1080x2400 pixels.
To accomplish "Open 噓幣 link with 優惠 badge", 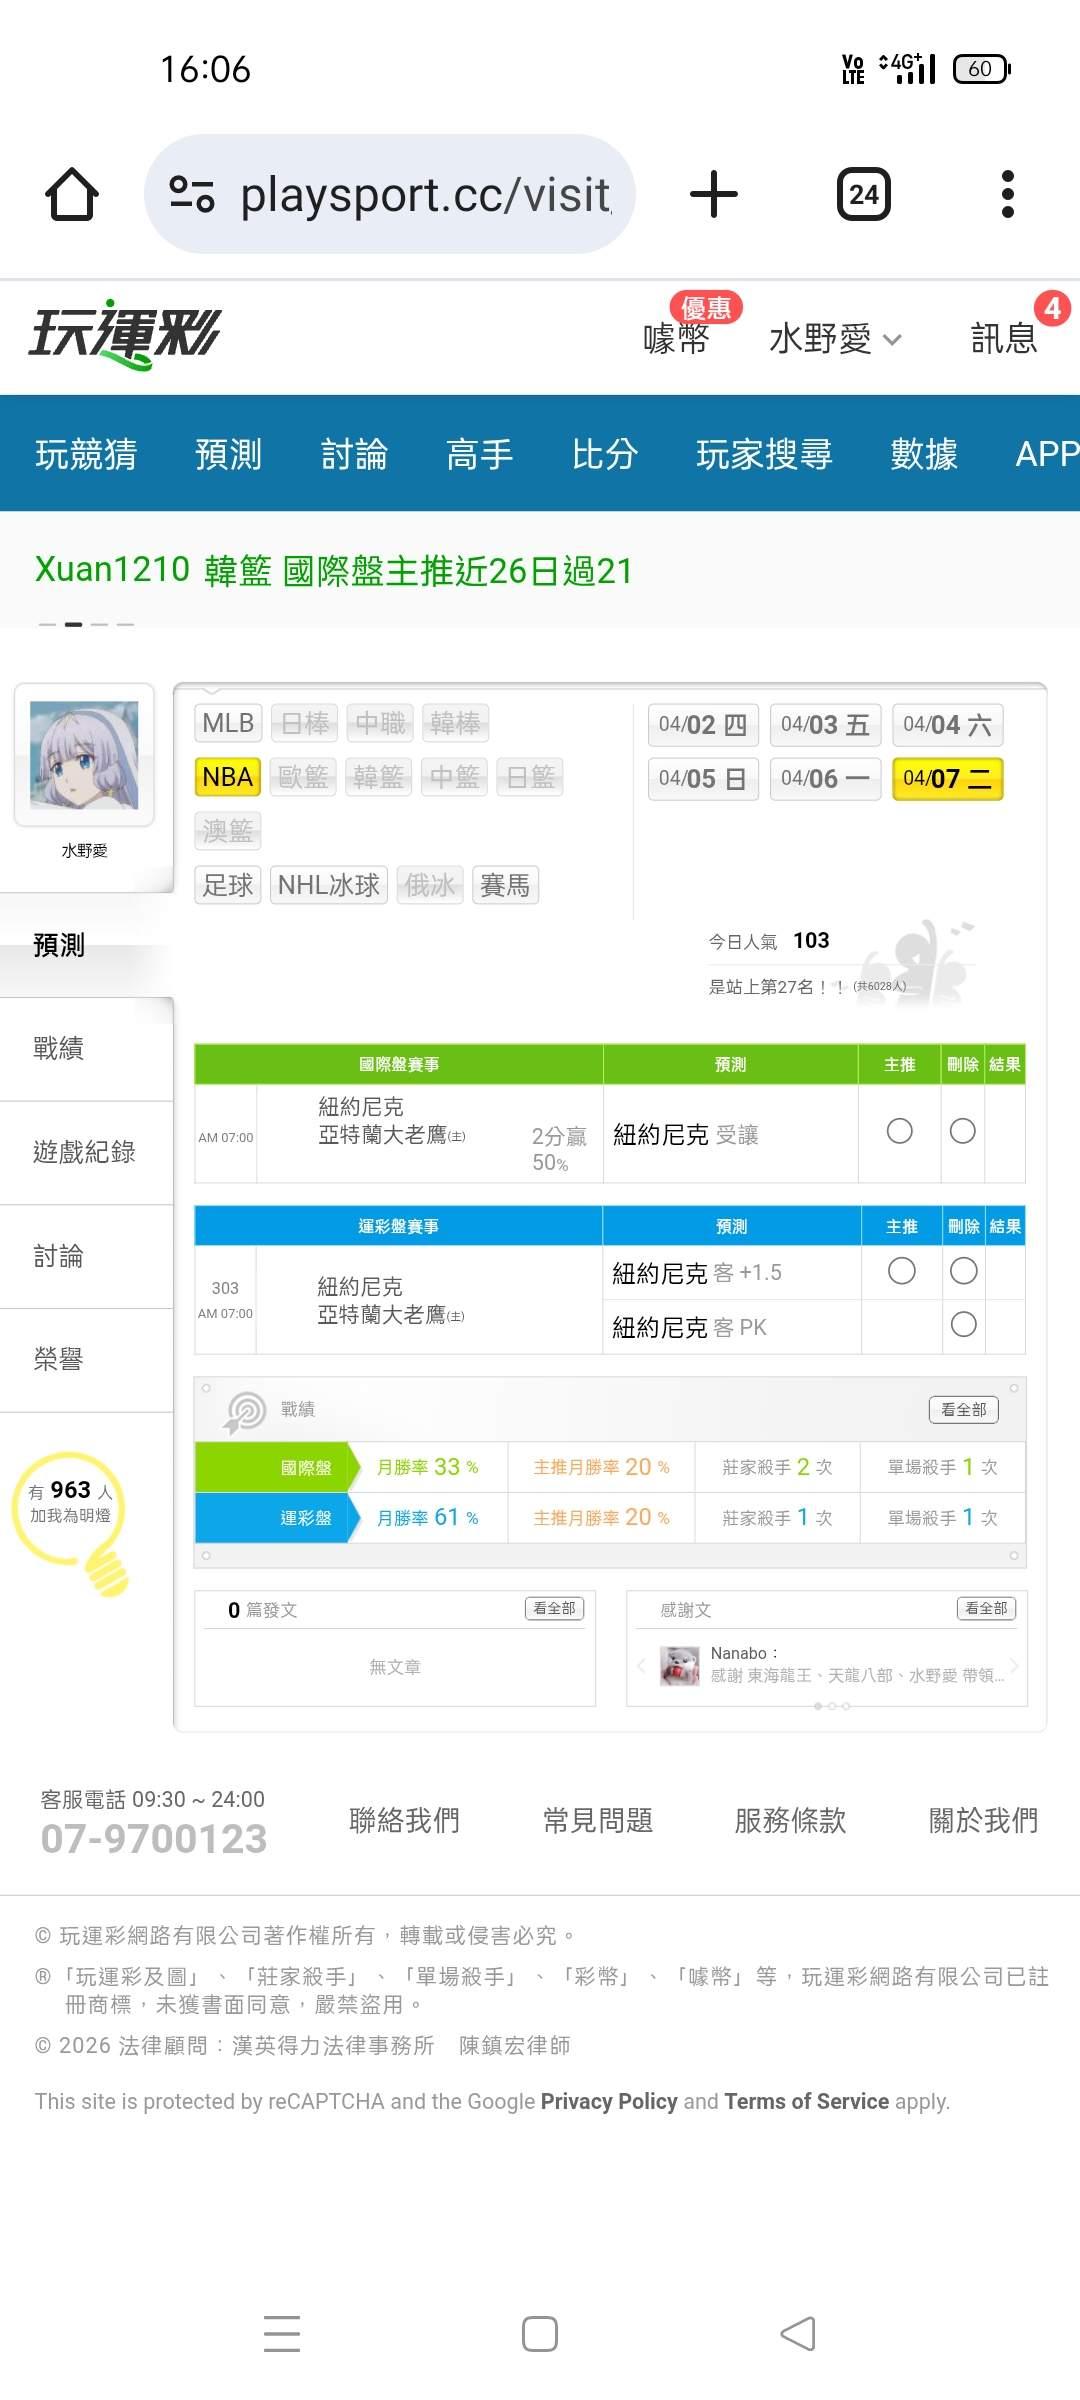I will (677, 338).
